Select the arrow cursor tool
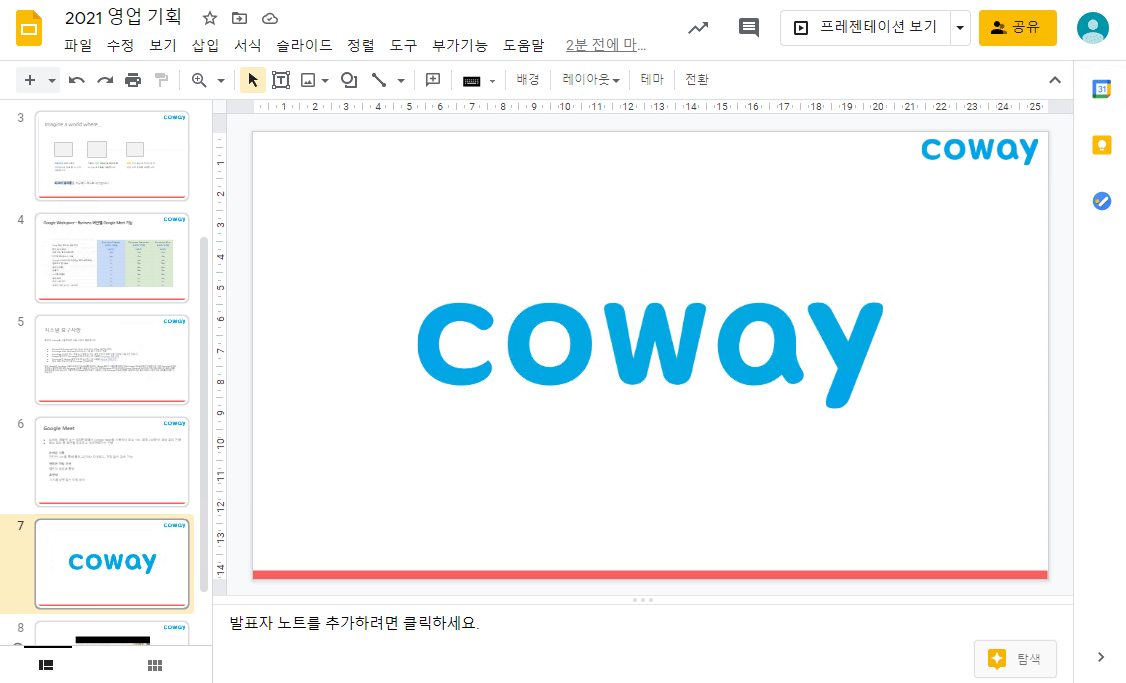Image resolution: width=1126 pixels, height=683 pixels. click(x=253, y=80)
